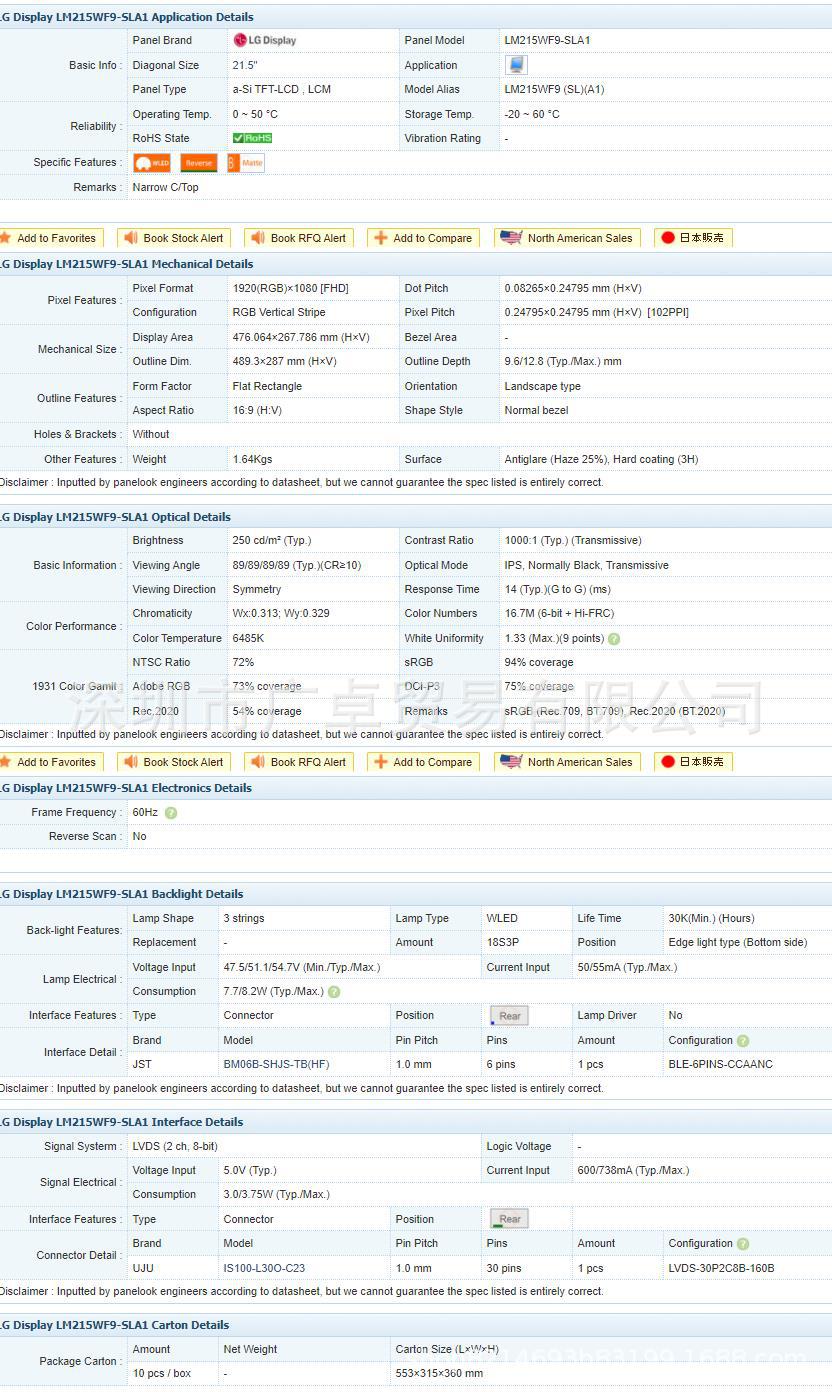Click lamp amount 18S3P value

504,942
